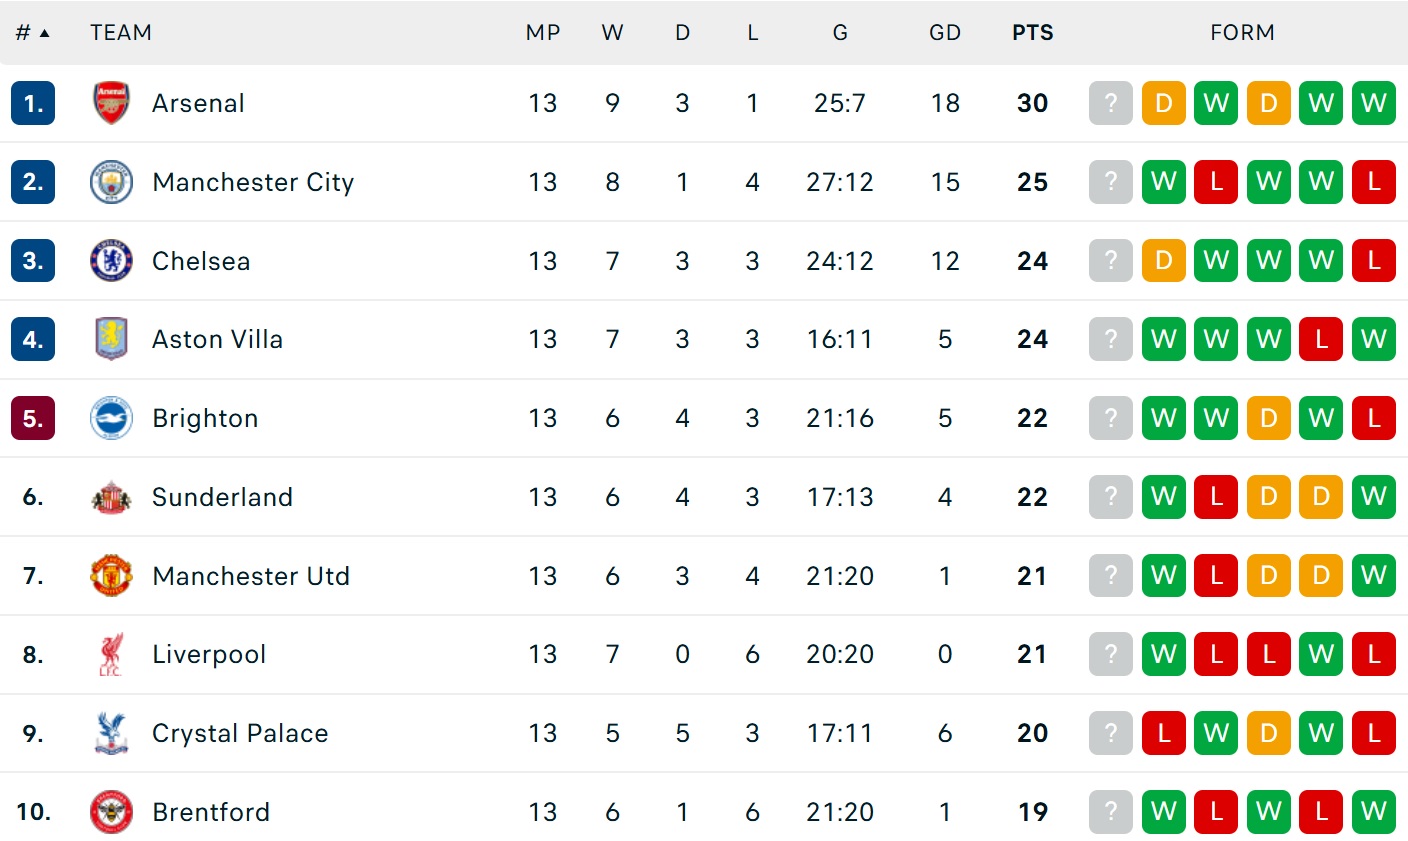This screenshot has width=1408, height=841.
Task: Click the Liverpool club badge
Action: pos(111,654)
